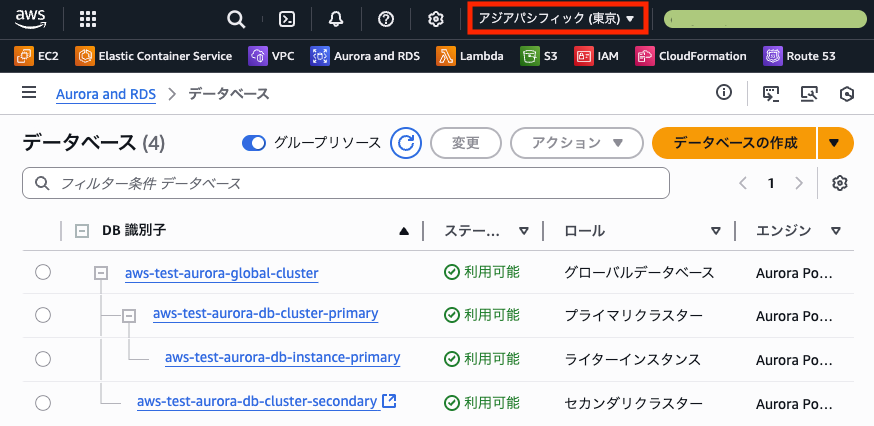The height and width of the screenshot is (426, 874).
Task: Open aws-test-aurora-db-instance-primary link
Action: [x=283, y=357]
